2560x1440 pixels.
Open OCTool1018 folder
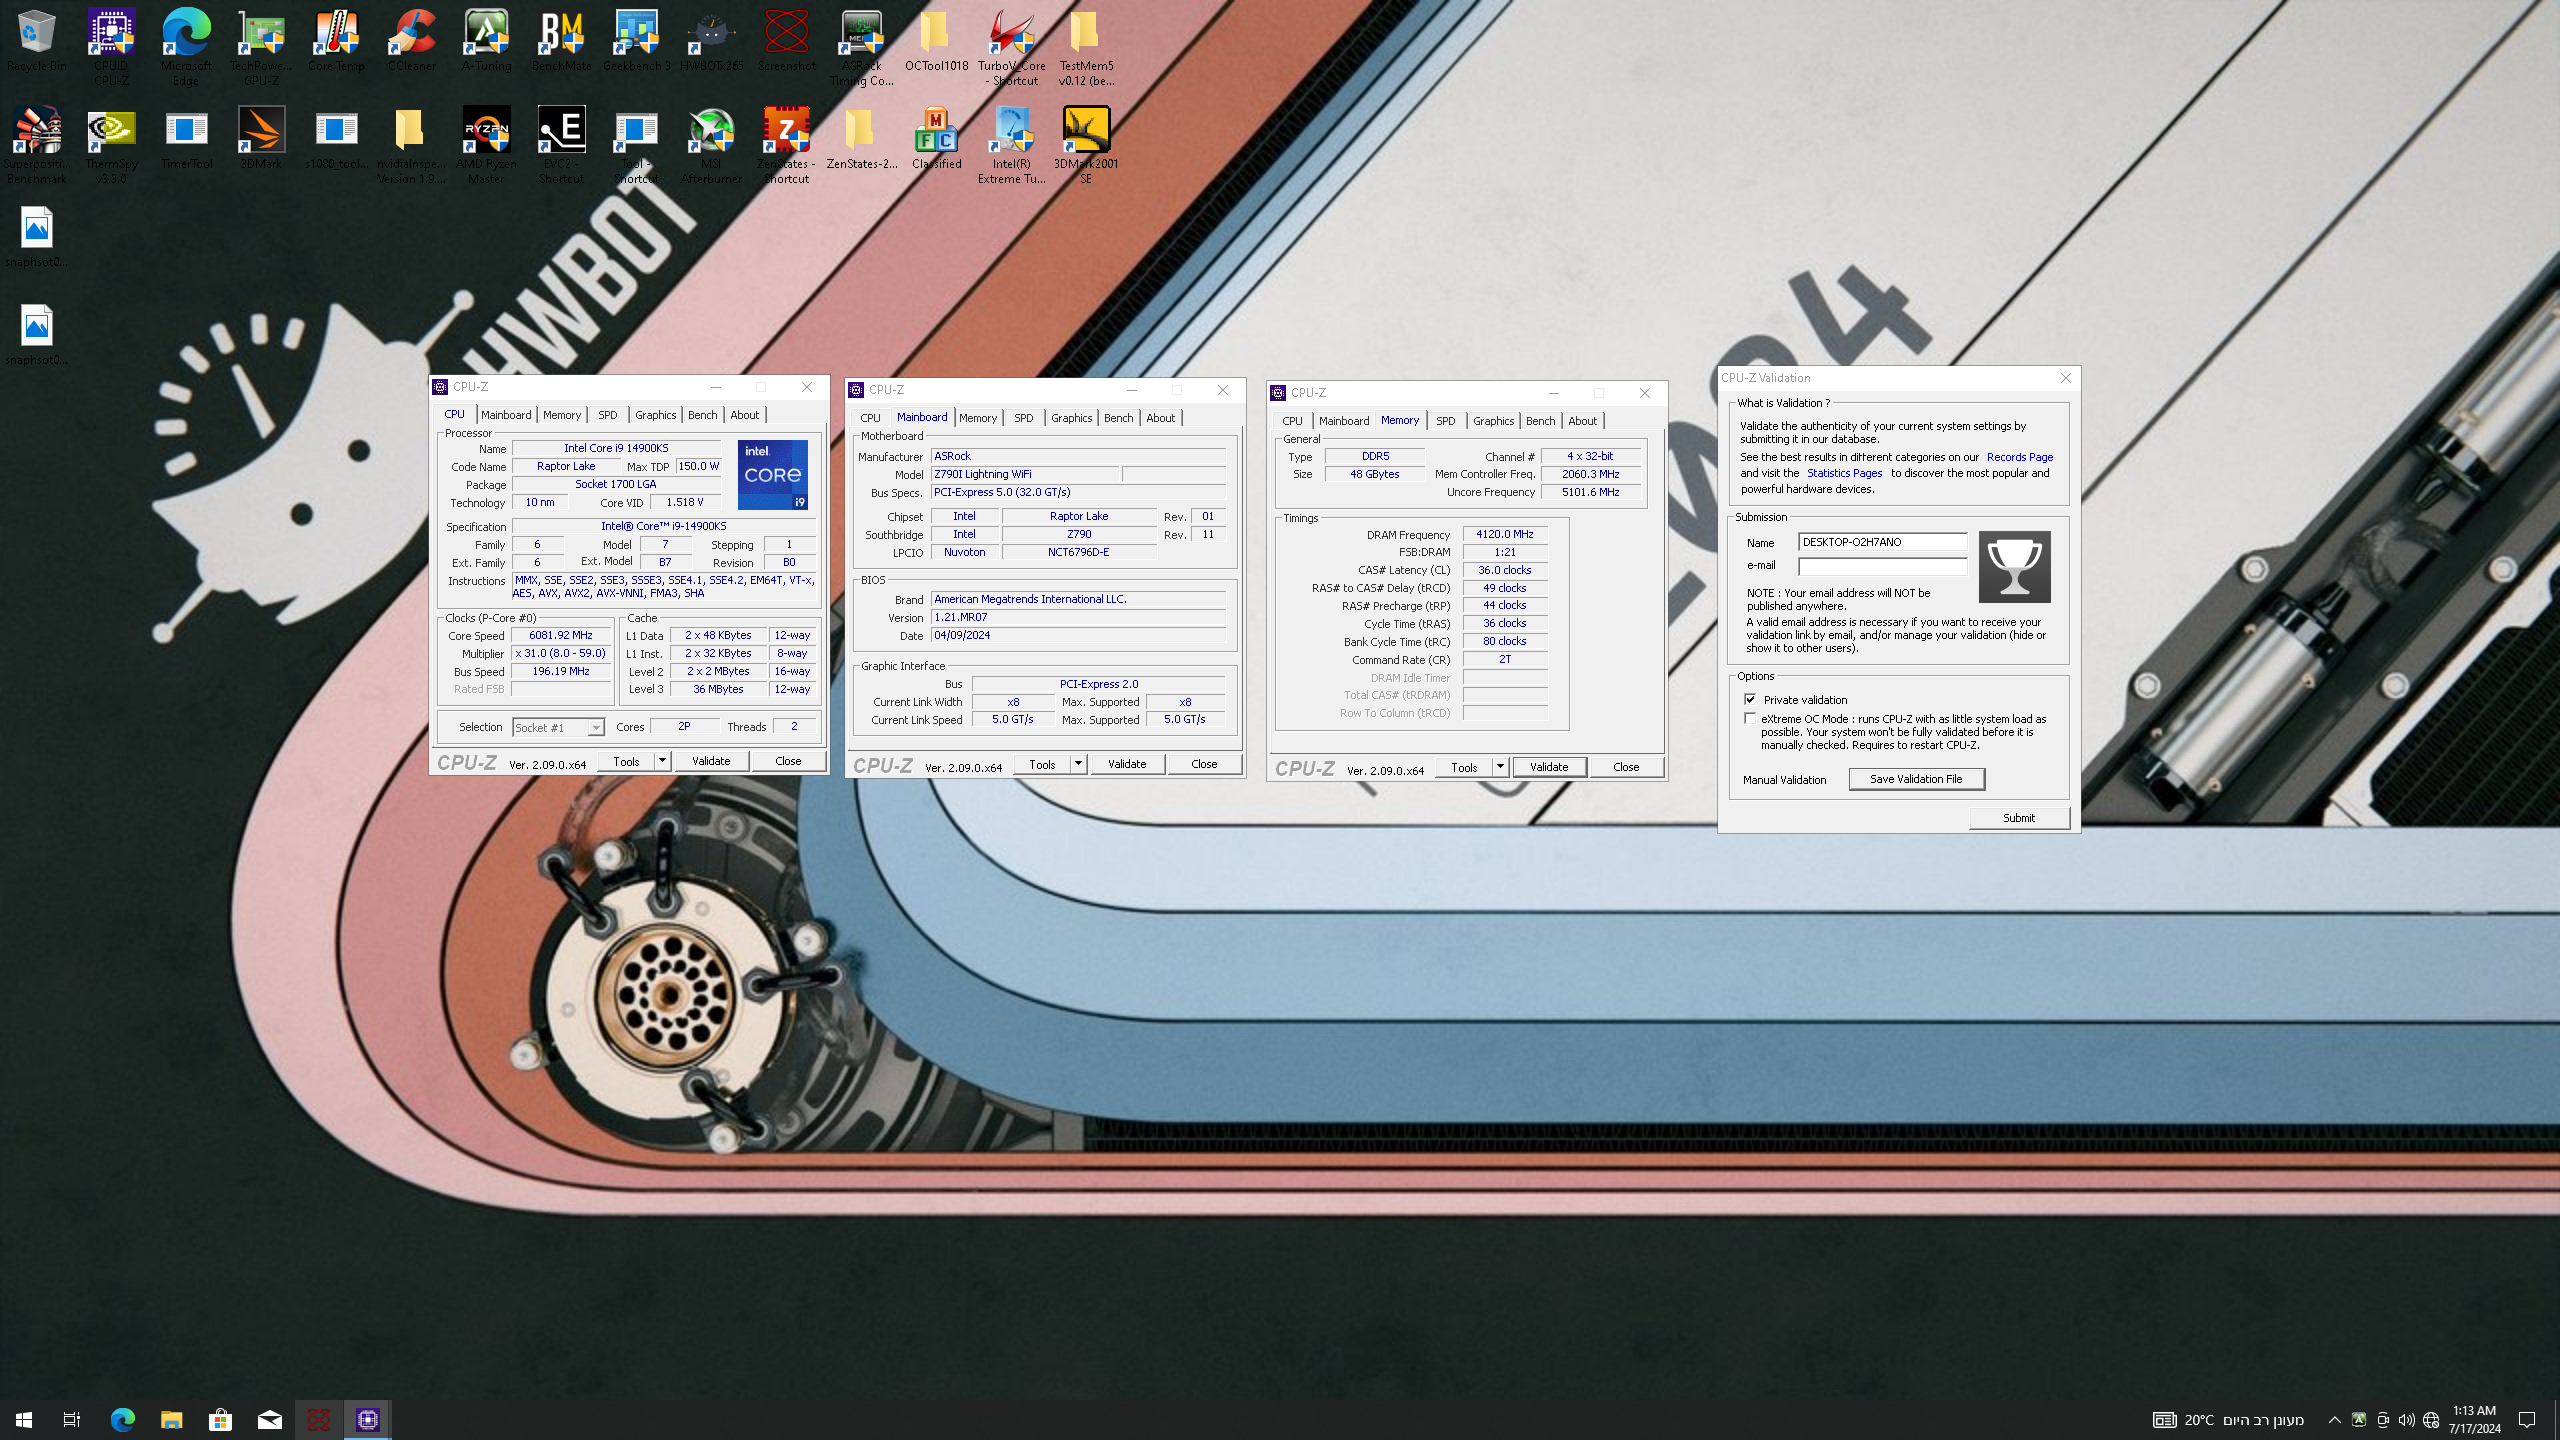(x=936, y=40)
